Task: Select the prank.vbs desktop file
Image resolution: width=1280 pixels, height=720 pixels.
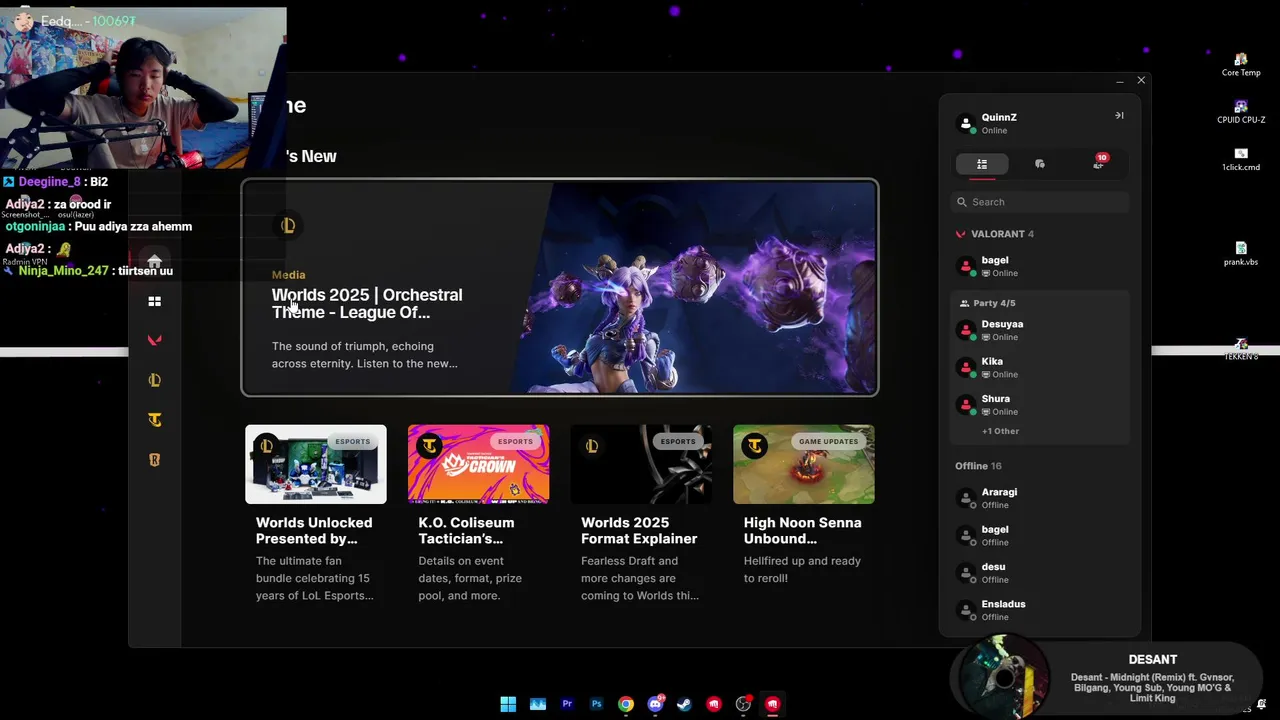Action: 1241,254
